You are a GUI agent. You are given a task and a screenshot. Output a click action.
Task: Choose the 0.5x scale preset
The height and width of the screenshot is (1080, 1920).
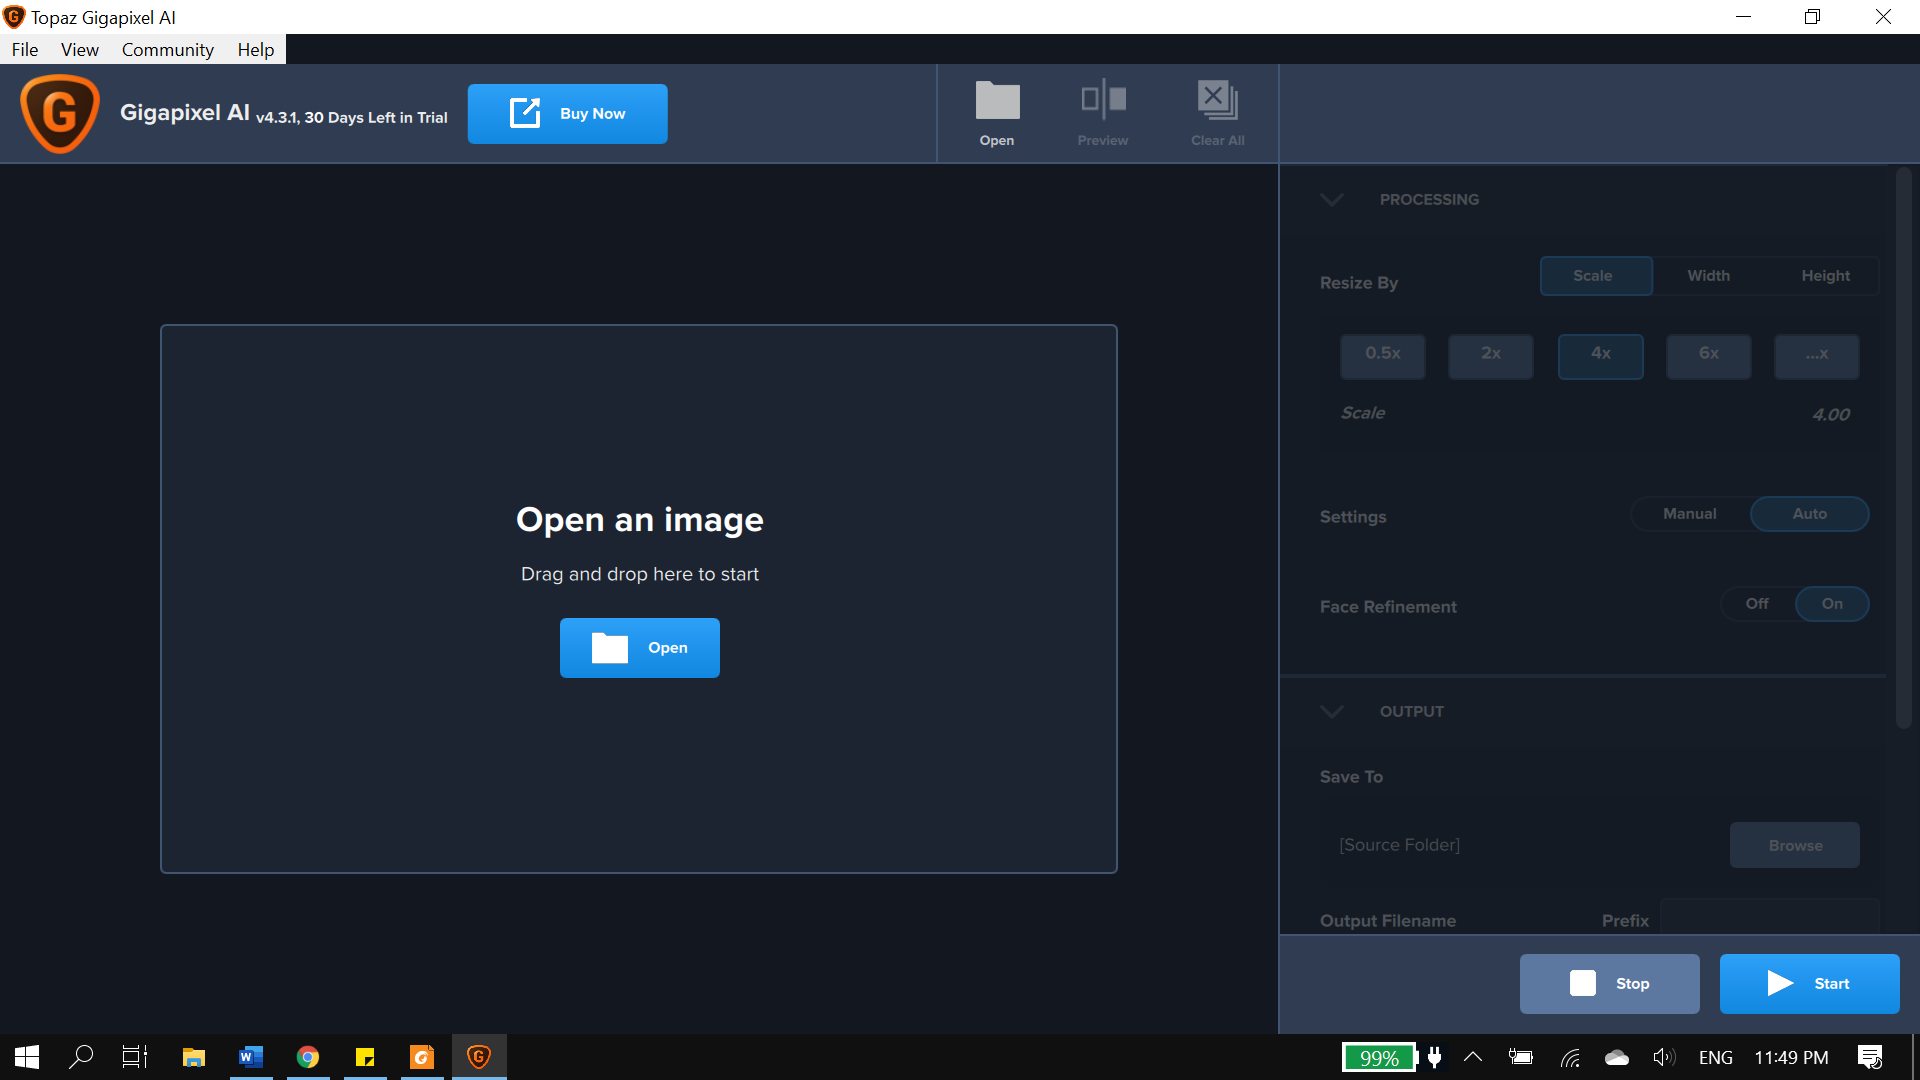pos(1383,356)
